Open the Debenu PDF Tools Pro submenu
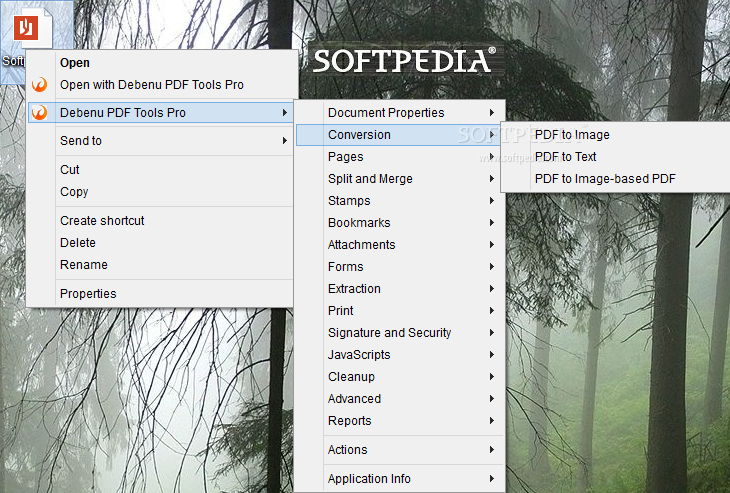Image resolution: width=730 pixels, height=493 pixels. pos(161,113)
